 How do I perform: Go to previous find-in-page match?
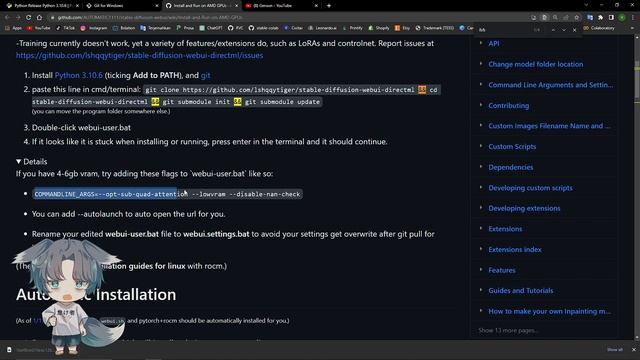click(x=553, y=30)
